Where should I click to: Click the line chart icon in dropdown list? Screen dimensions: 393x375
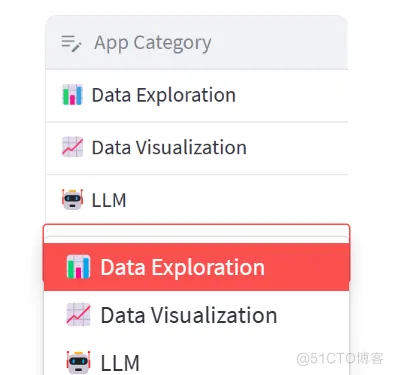[78, 314]
